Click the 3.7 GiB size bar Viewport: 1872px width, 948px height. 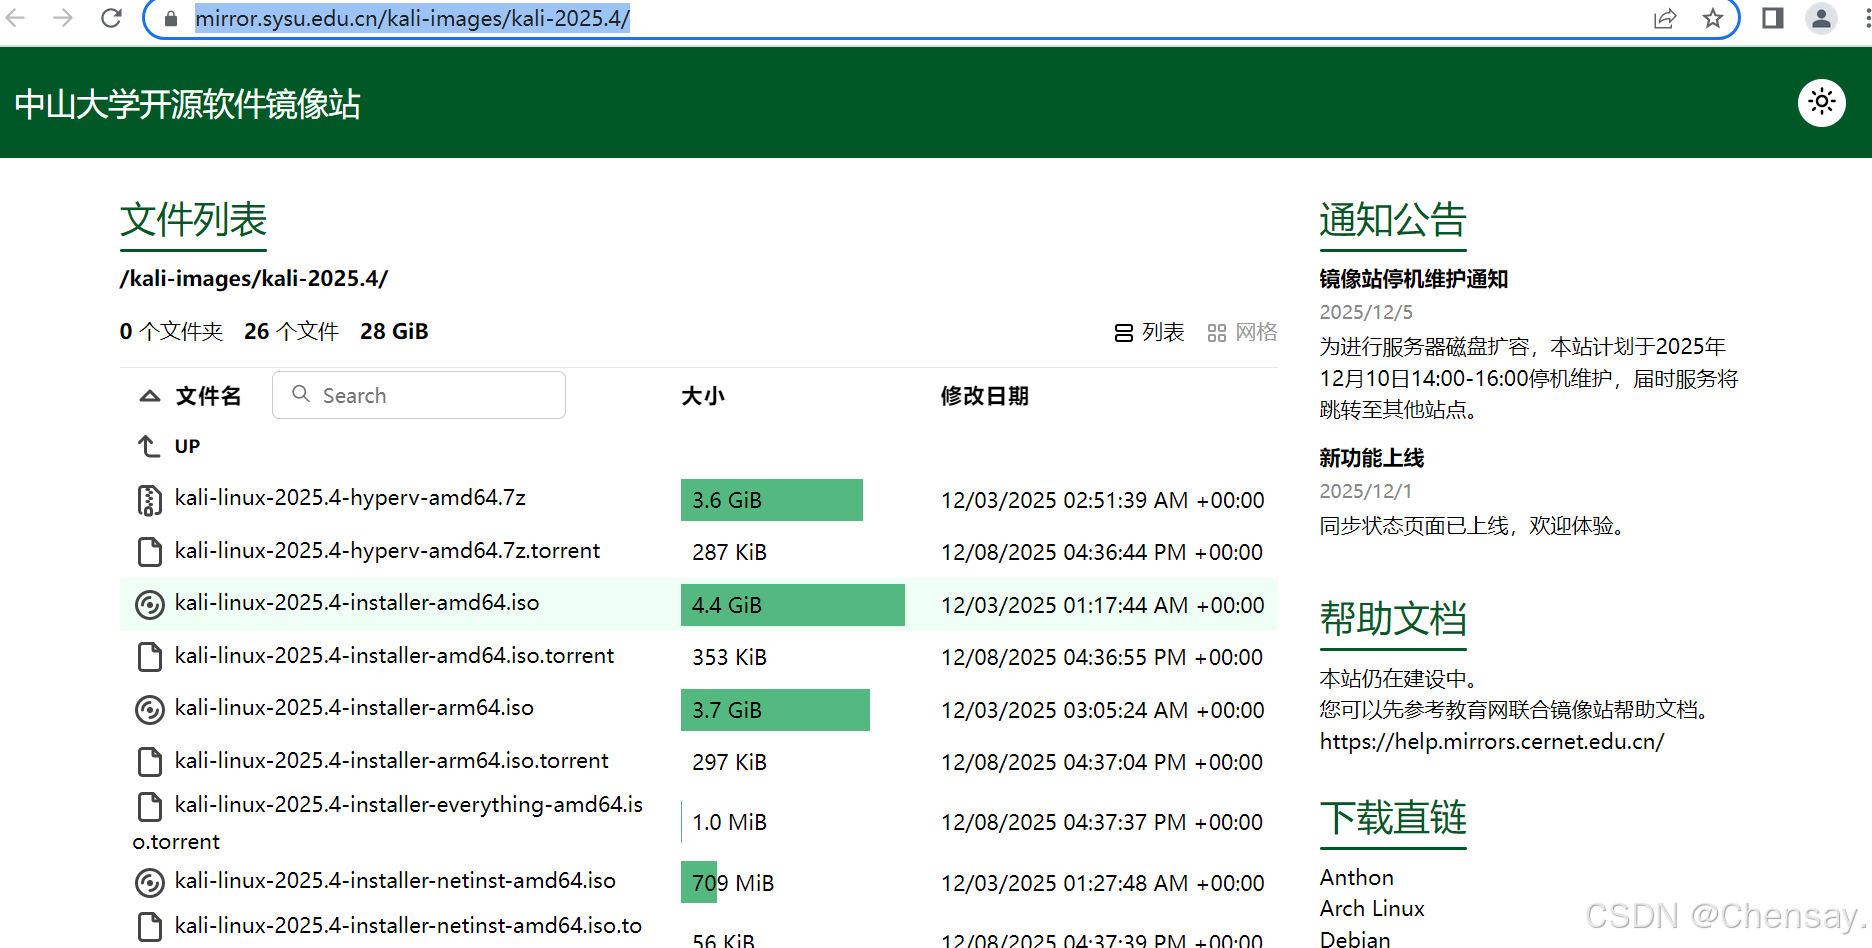[775, 710]
